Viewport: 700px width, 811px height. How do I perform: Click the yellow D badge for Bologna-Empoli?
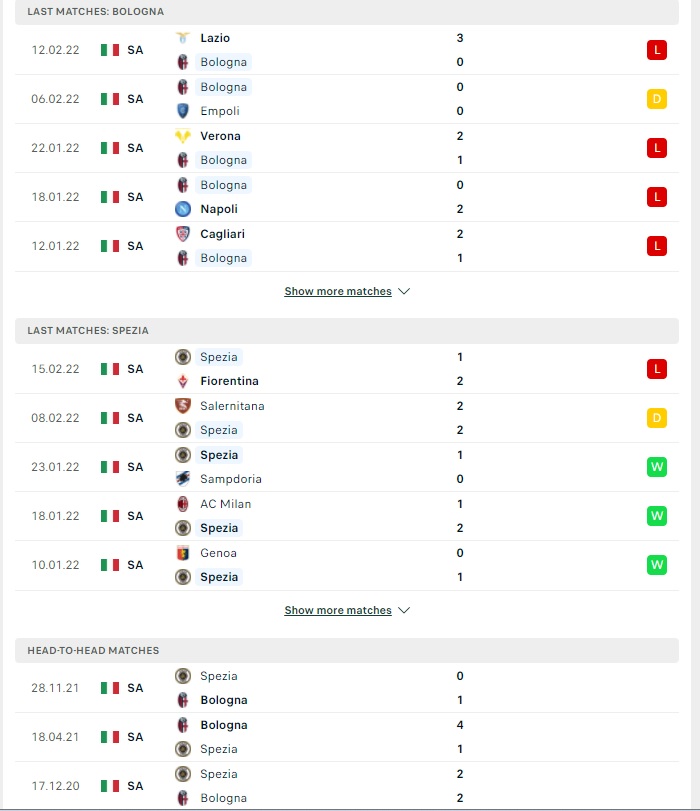657,99
